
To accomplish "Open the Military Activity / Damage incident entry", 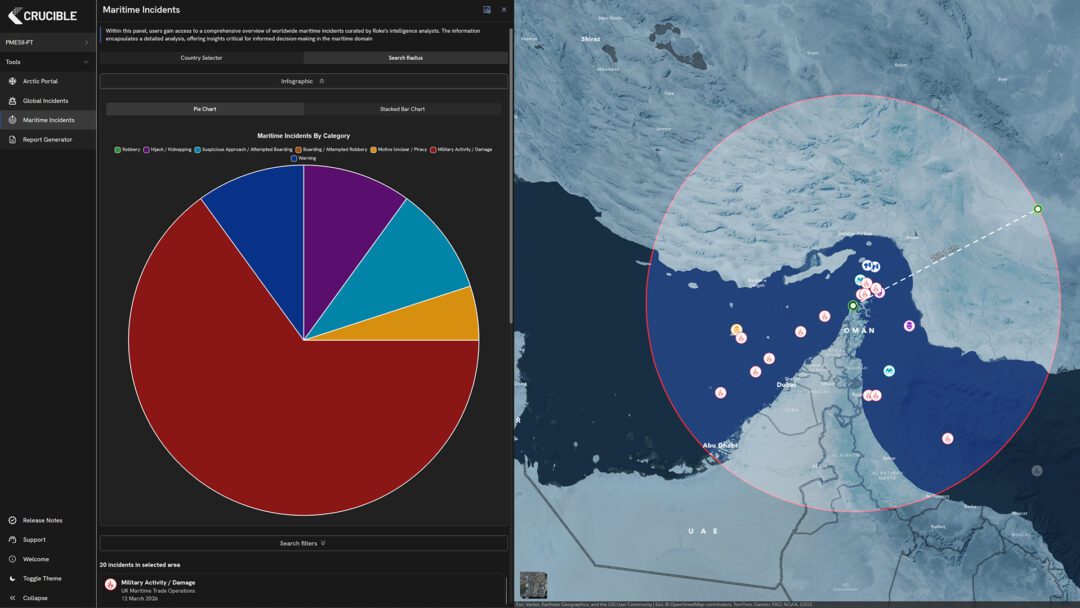I will (x=158, y=583).
